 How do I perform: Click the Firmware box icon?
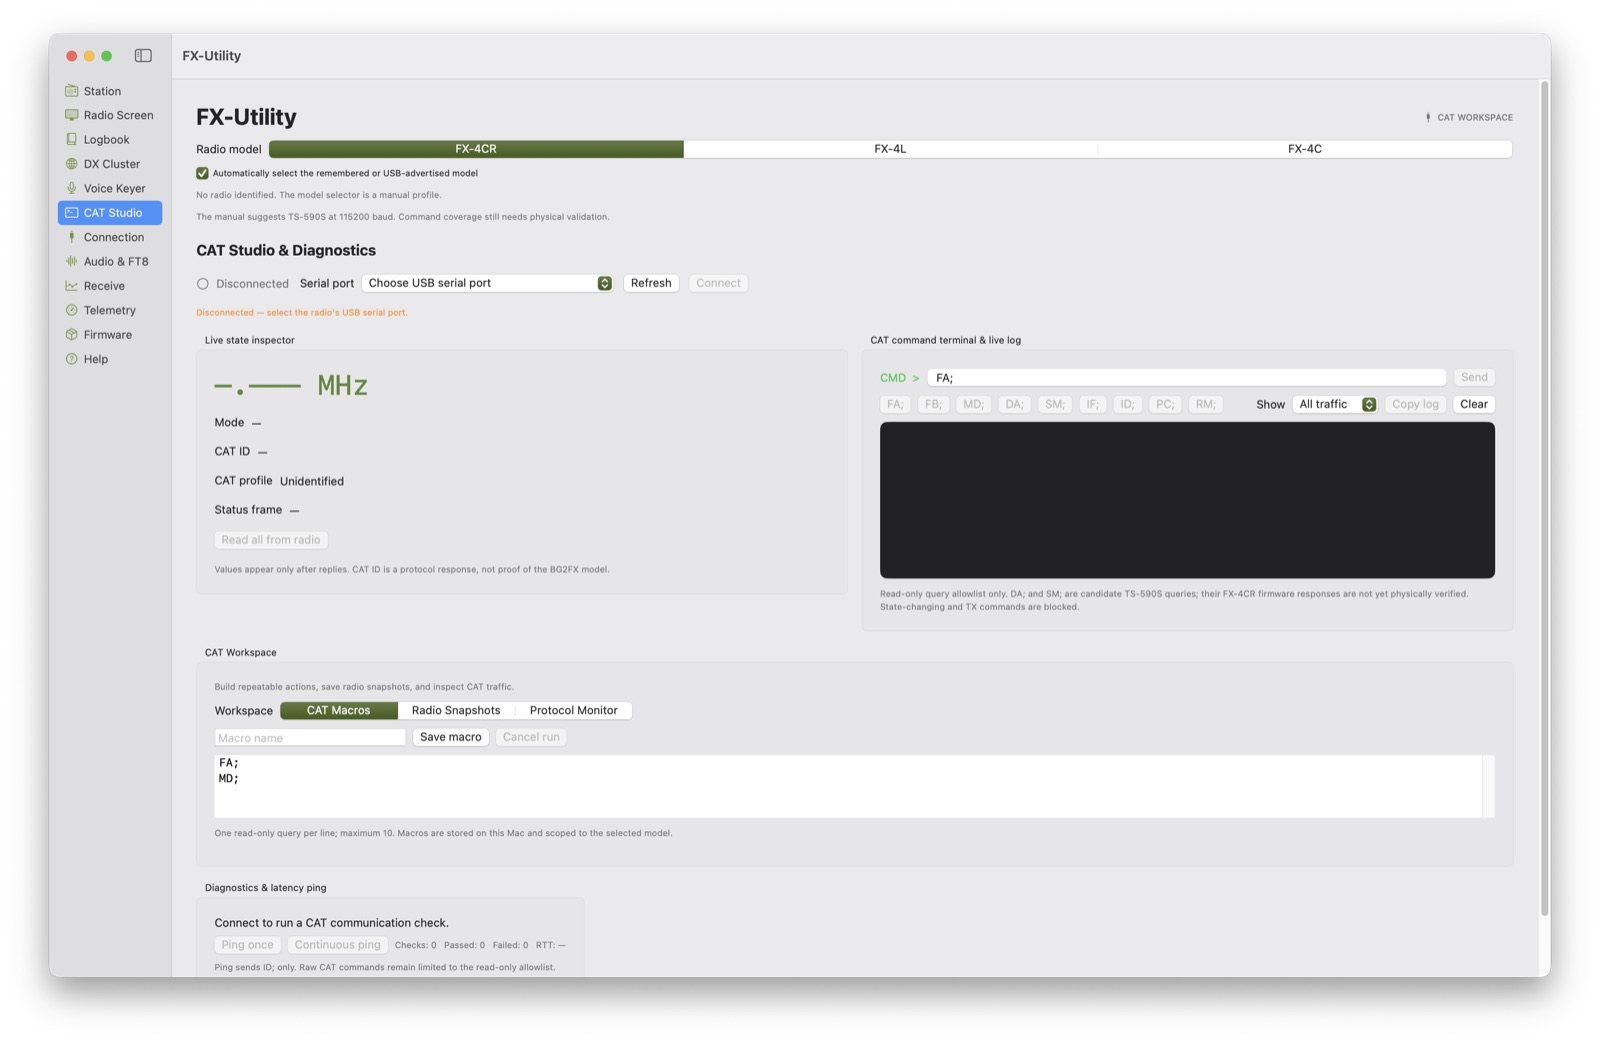[71, 335]
